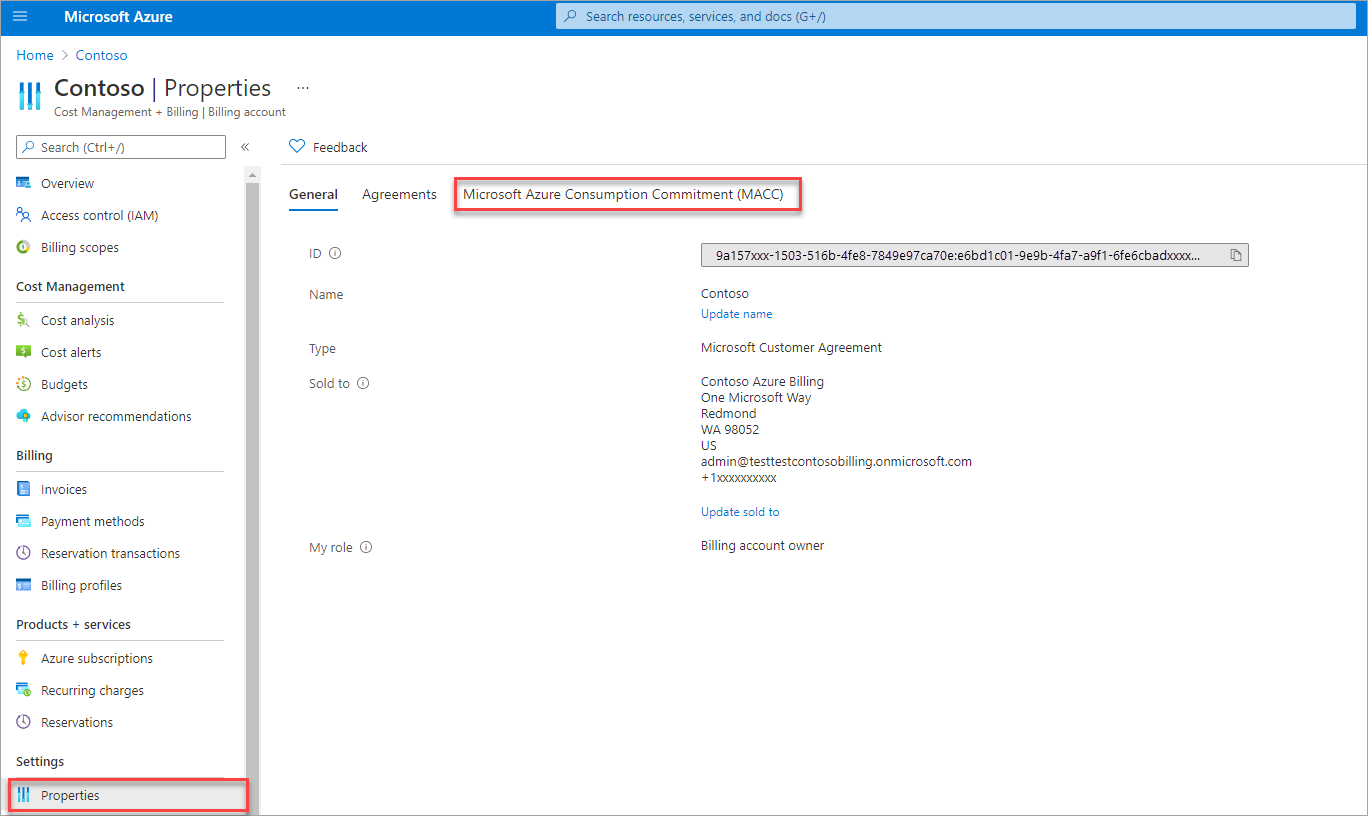Switch to the Agreements tab
The height and width of the screenshot is (816, 1368).
[399, 195]
